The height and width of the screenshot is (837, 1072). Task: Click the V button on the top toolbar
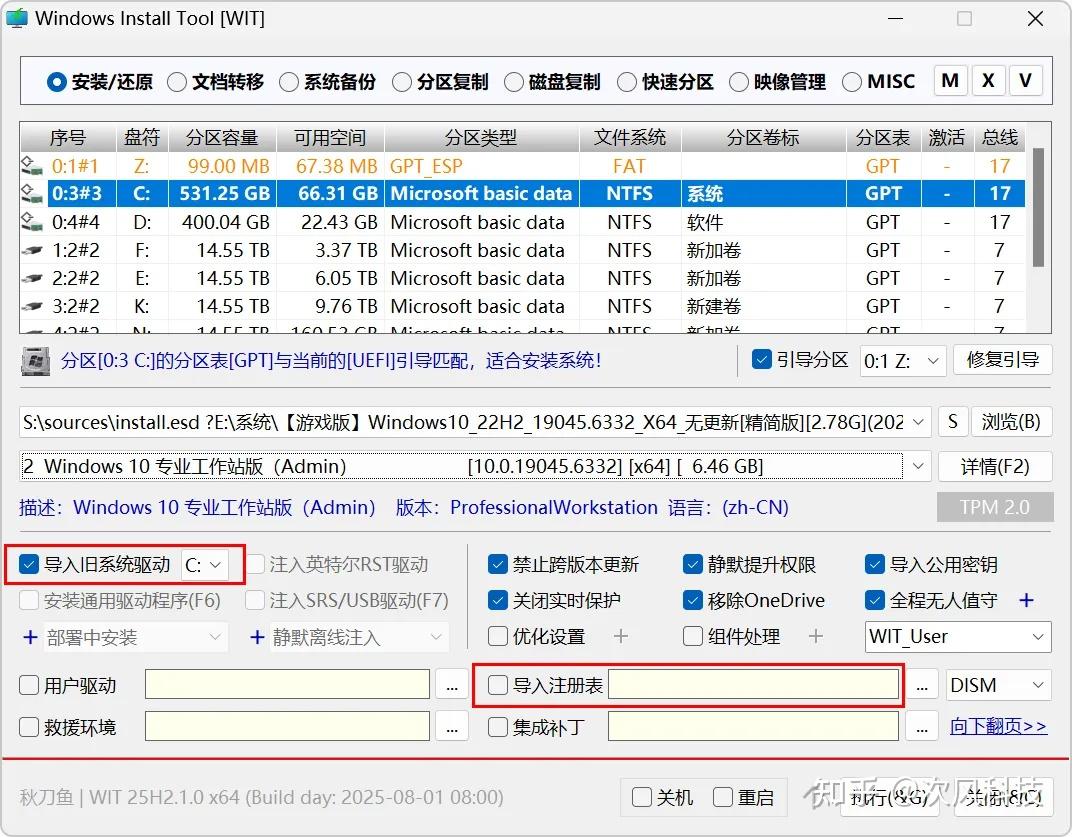click(1026, 81)
